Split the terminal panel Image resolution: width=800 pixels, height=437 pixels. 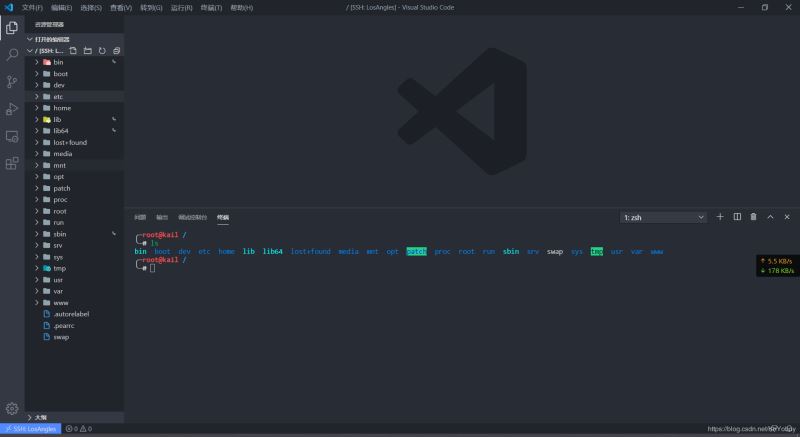click(737, 217)
